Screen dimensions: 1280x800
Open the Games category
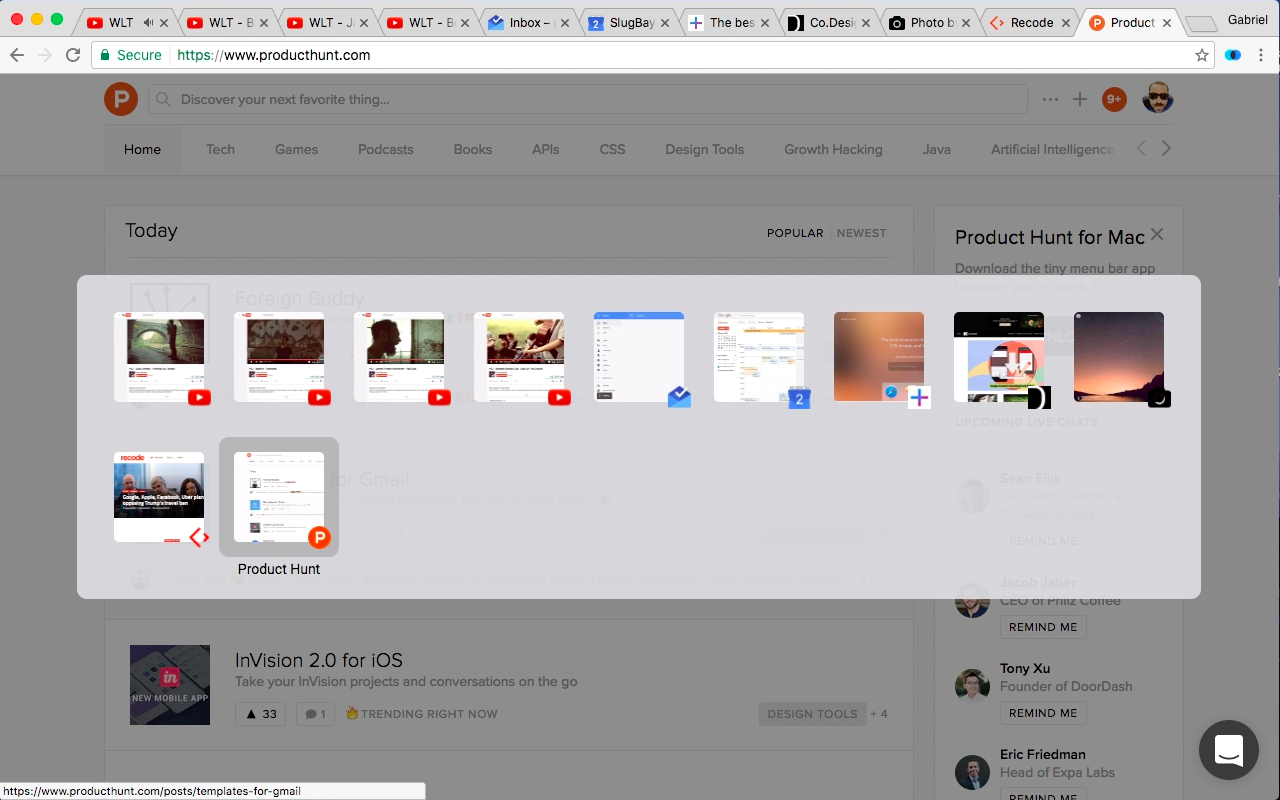pos(296,149)
